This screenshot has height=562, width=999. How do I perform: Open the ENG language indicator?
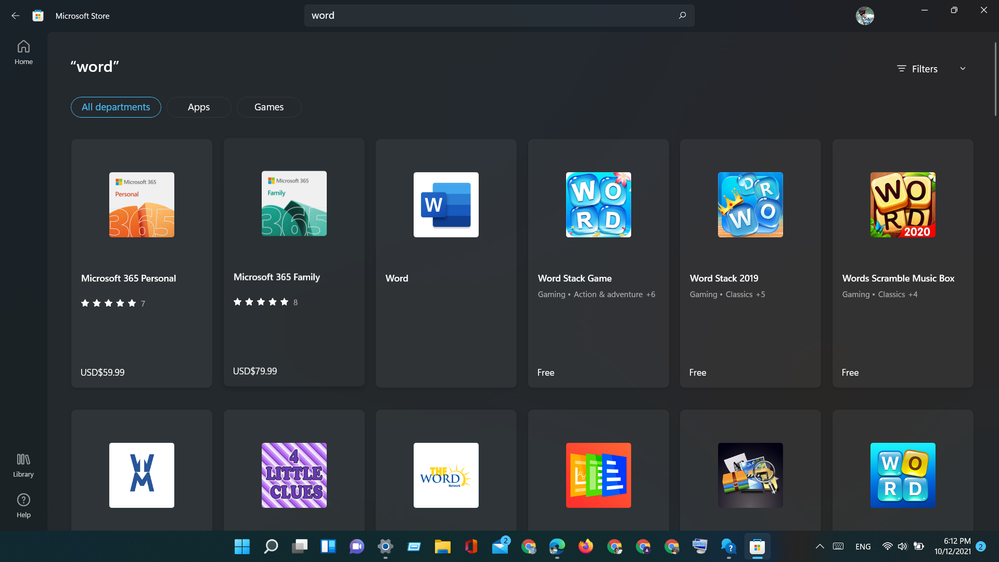863,547
